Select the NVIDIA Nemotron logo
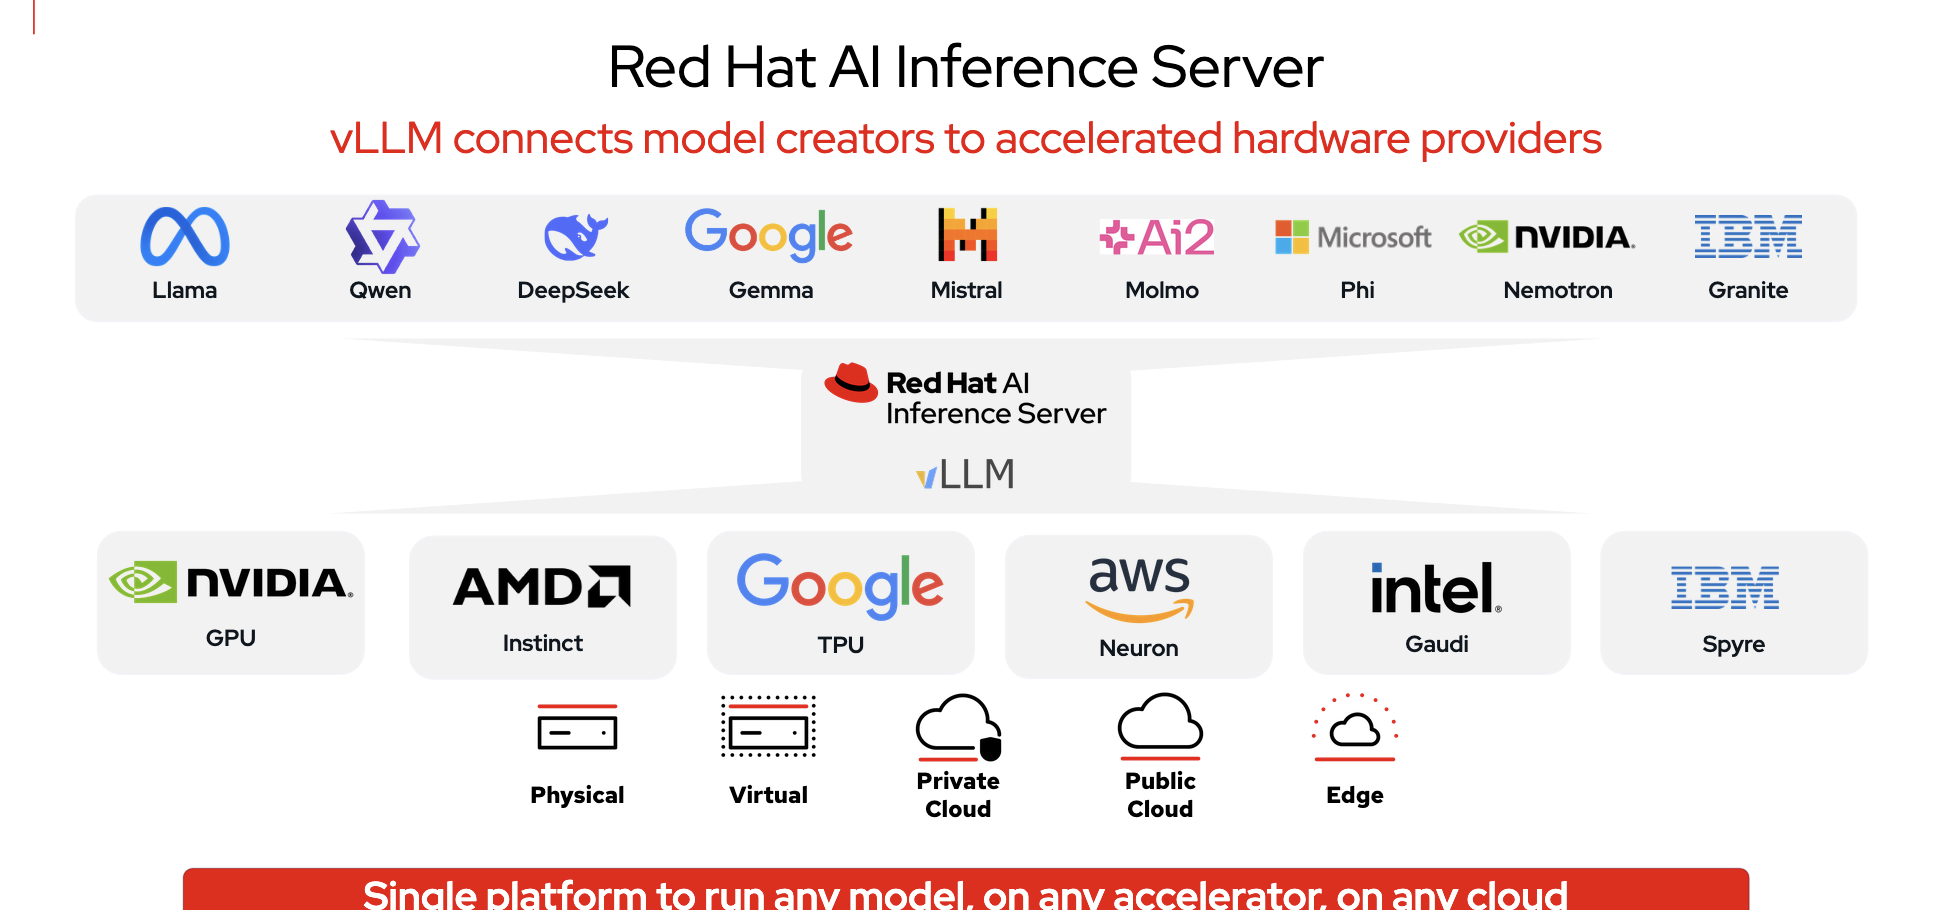 (x=1547, y=237)
